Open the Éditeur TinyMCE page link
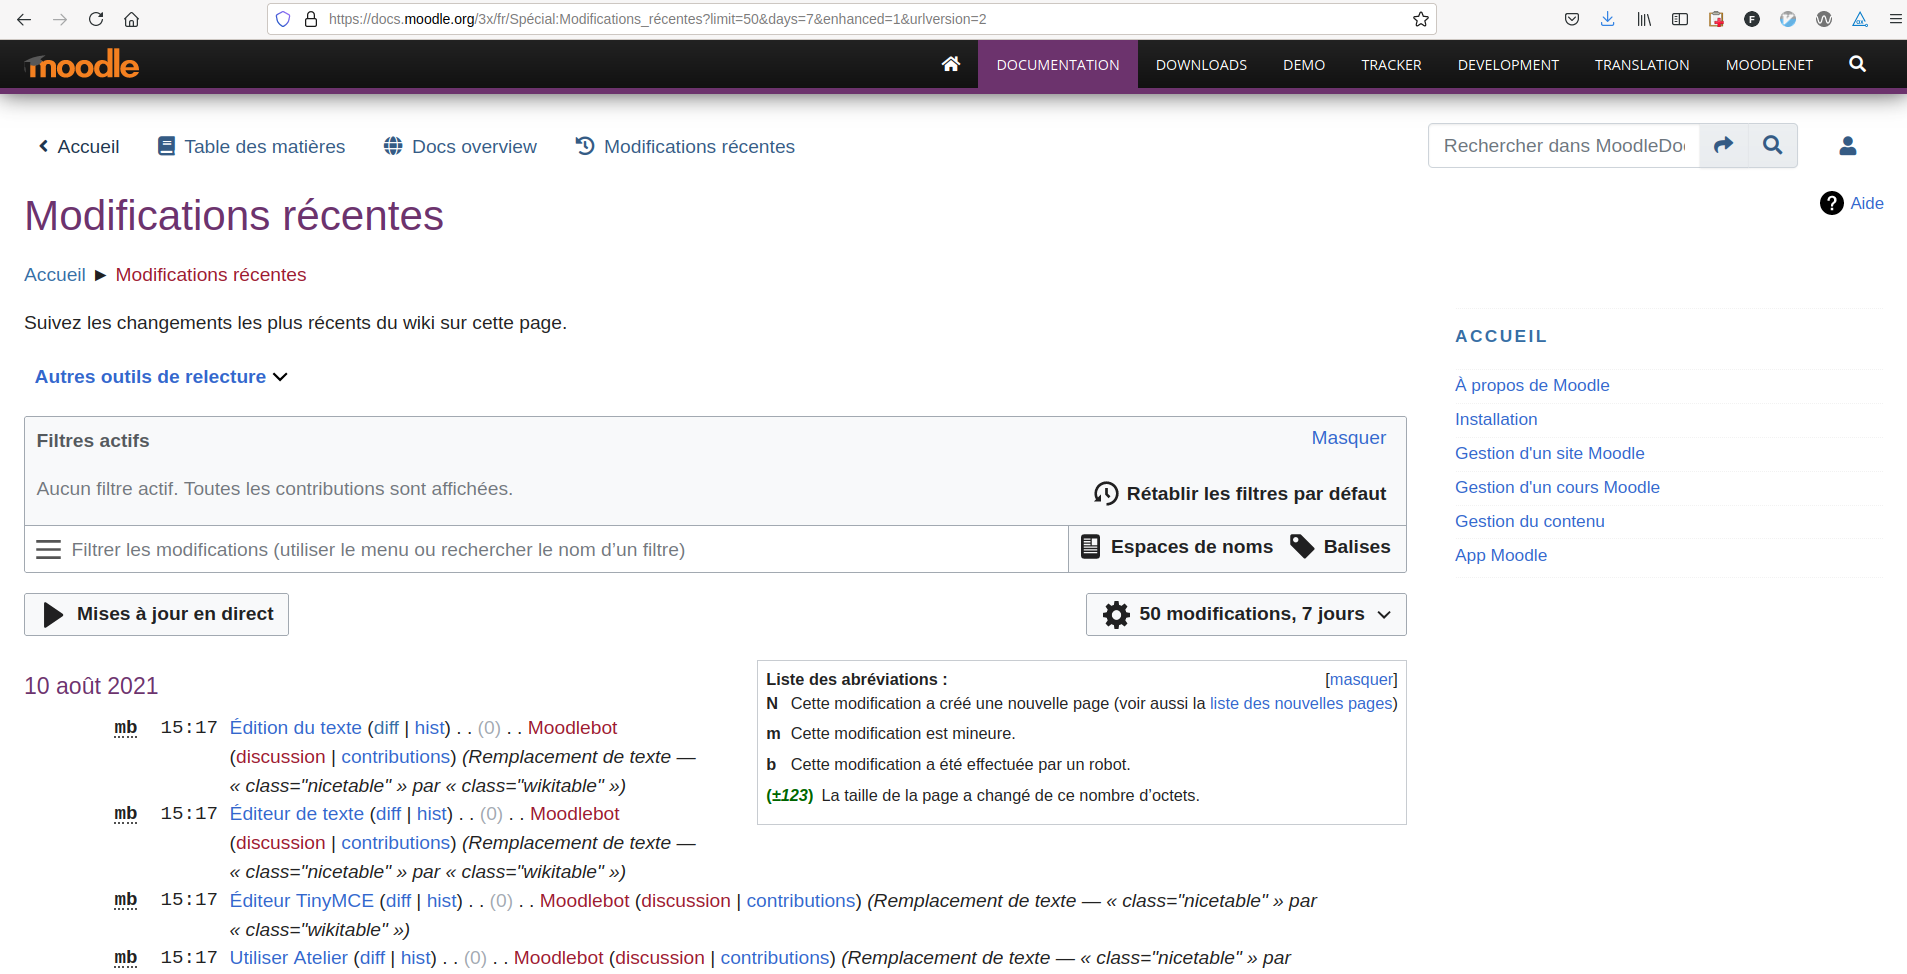1907x974 pixels. pyautogui.click(x=301, y=901)
